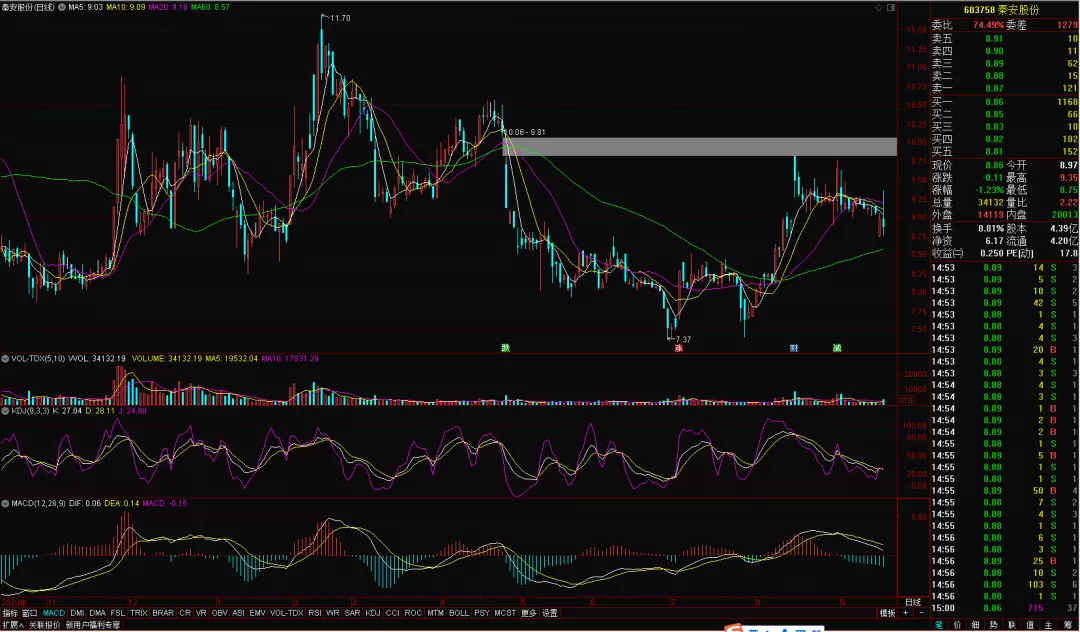Click the − zoom-out button beside 模板

pyautogui.click(x=922, y=613)
